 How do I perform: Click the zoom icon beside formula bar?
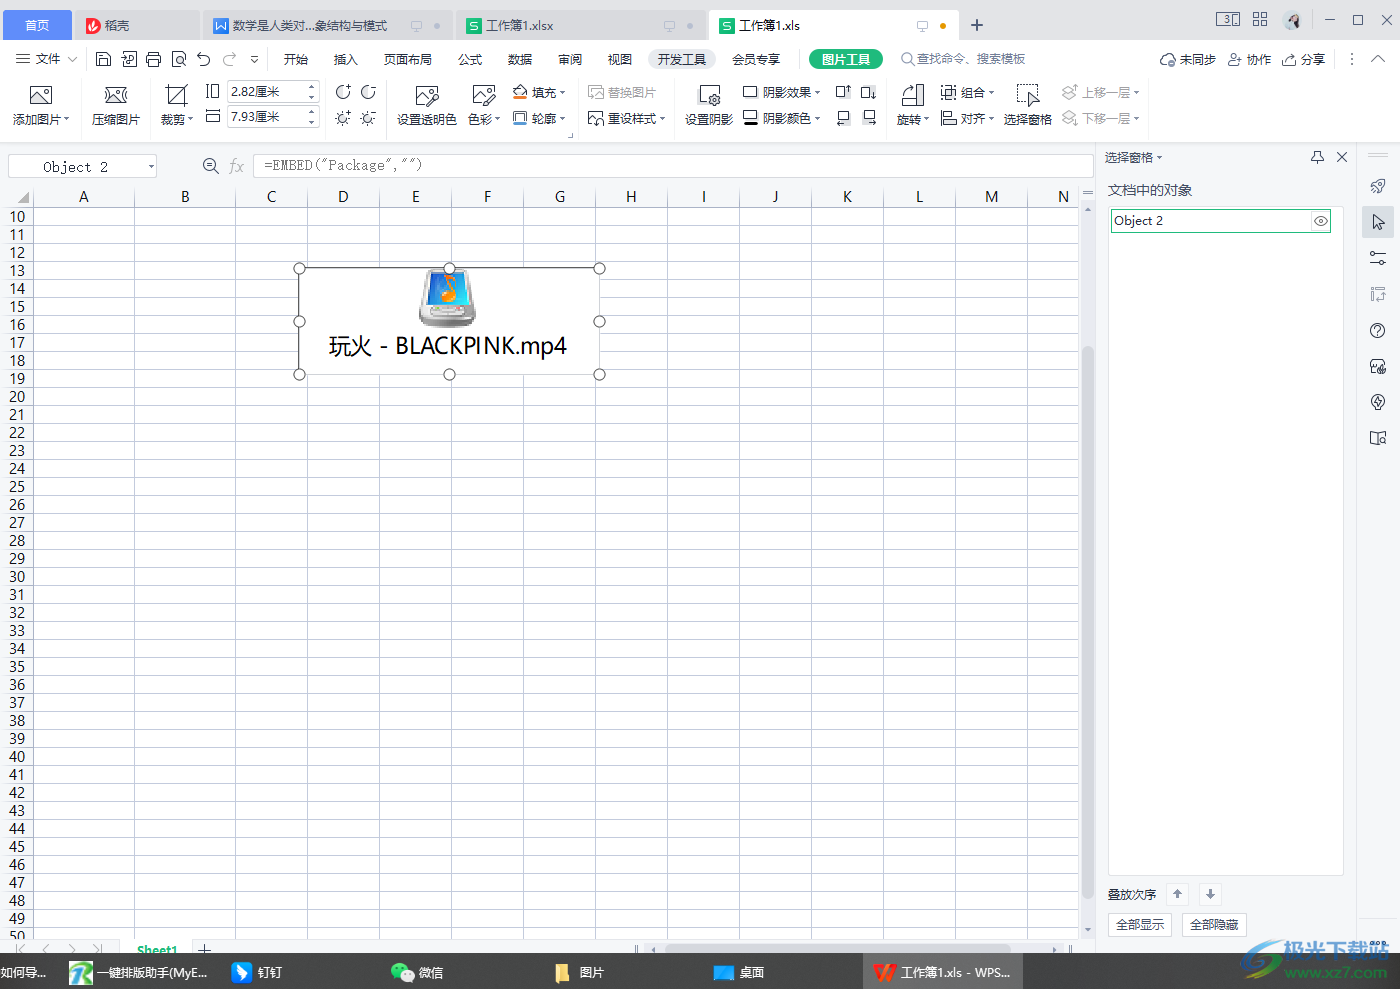click(x=210, y=166)
